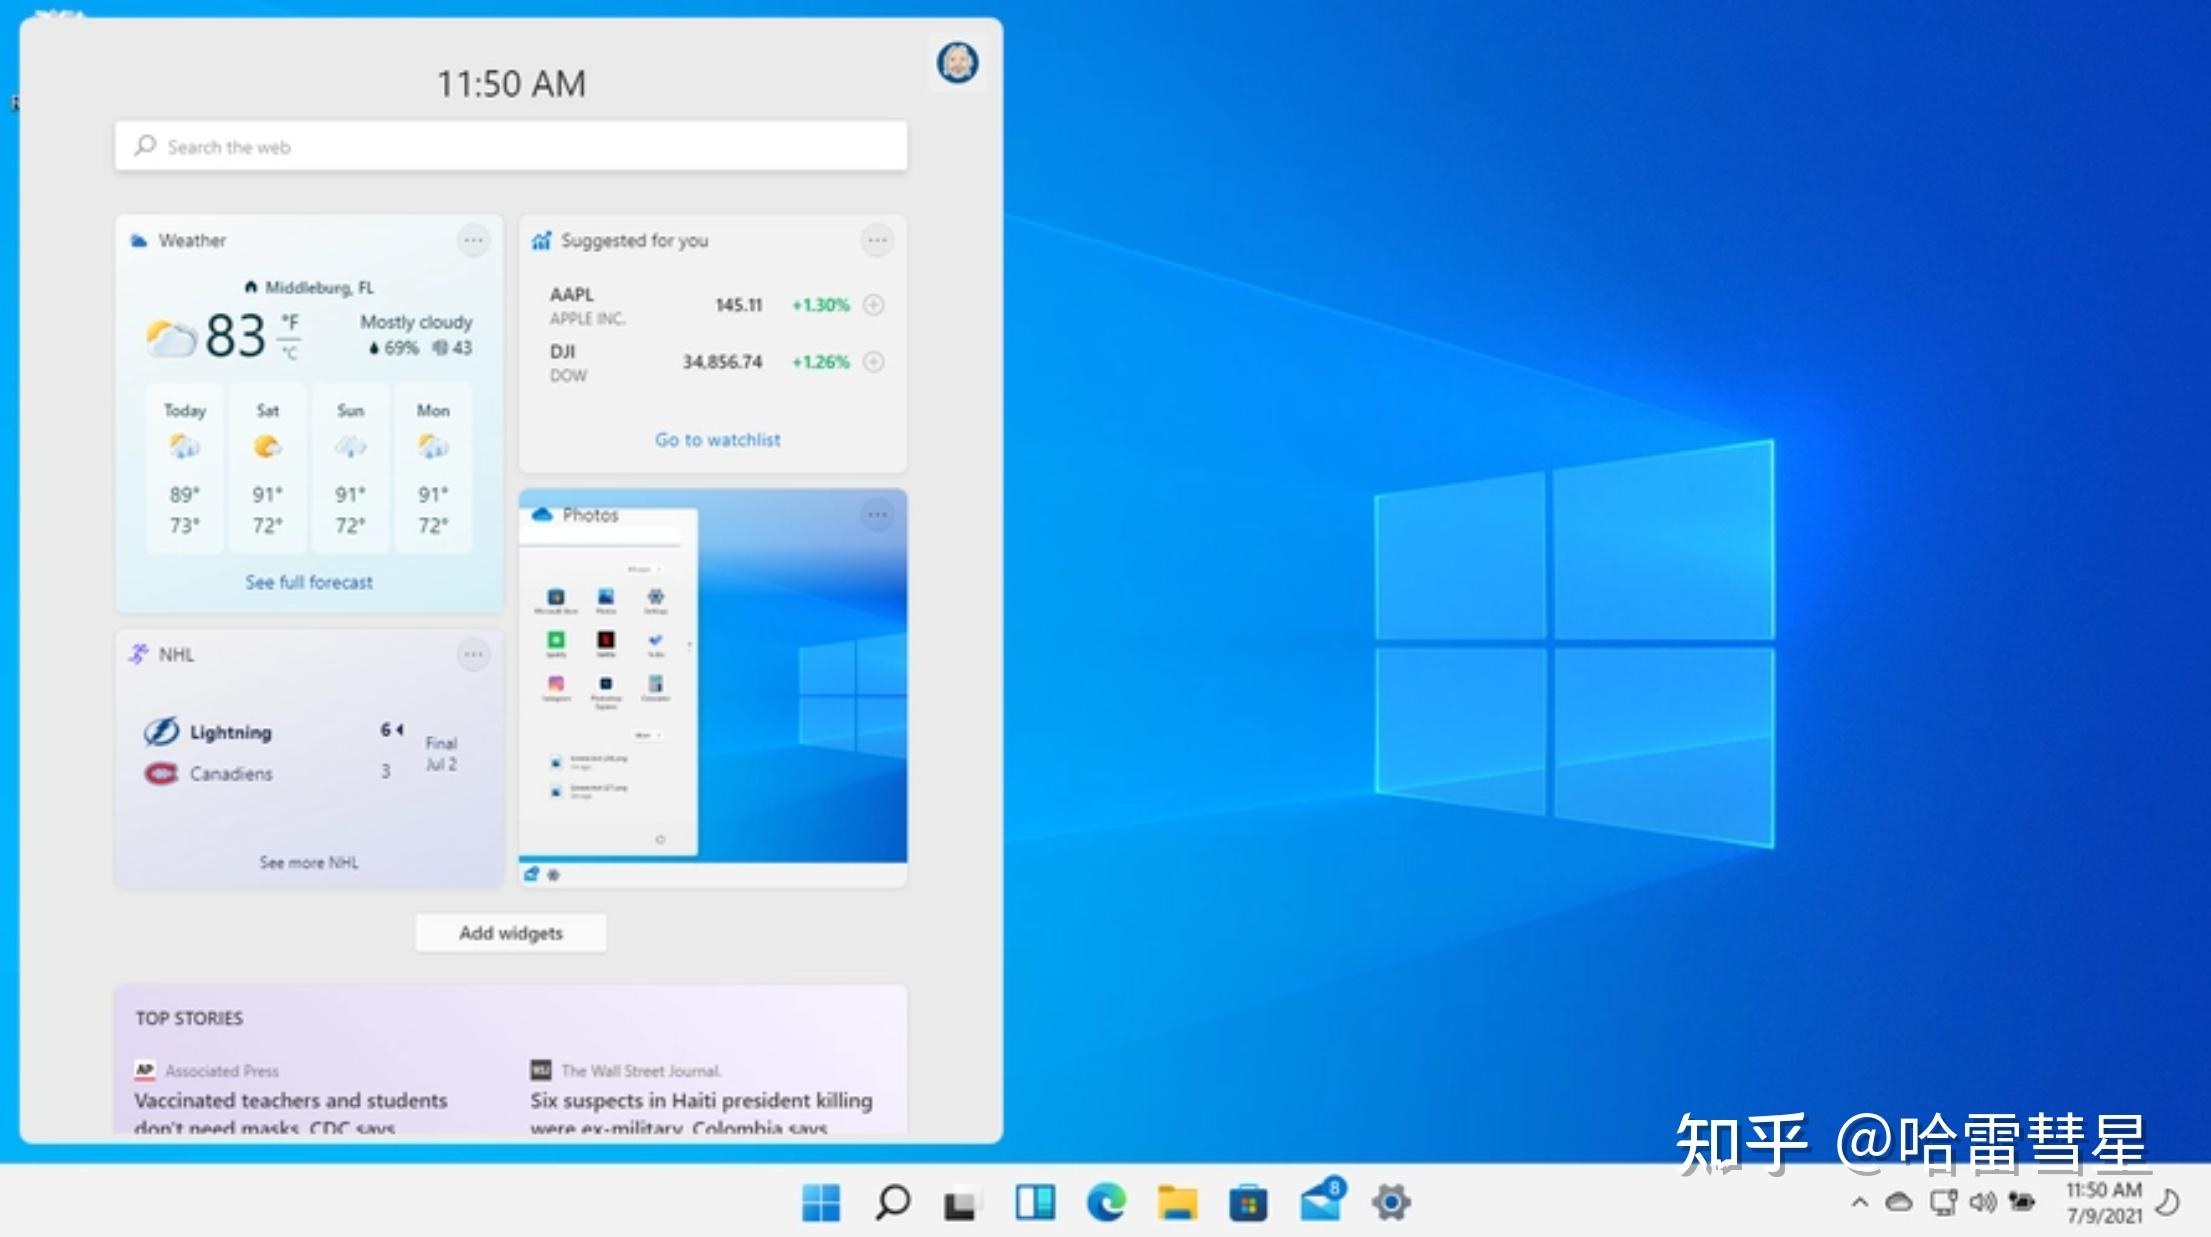Click Tampa Bay Lightning team logo
The image size is (2211, 1237).
(x=161, y=732)
